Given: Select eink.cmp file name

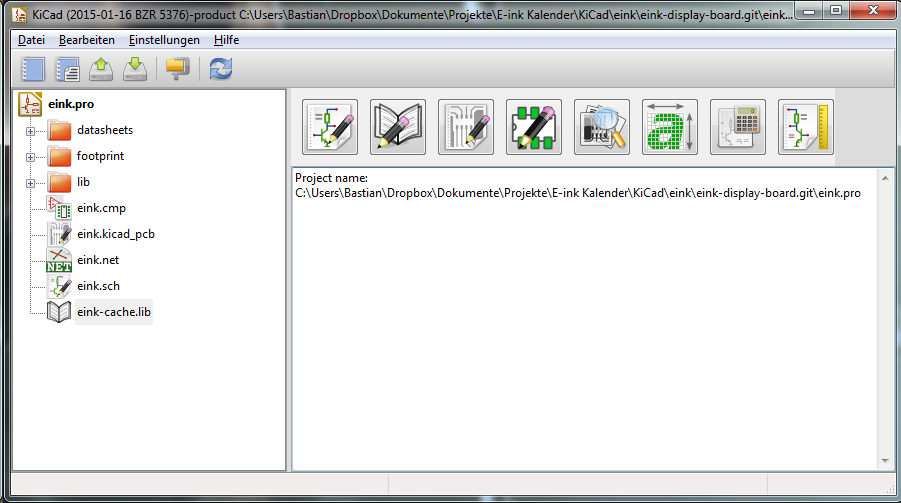Looking at the screenshot, I should [x=101, y=208].
